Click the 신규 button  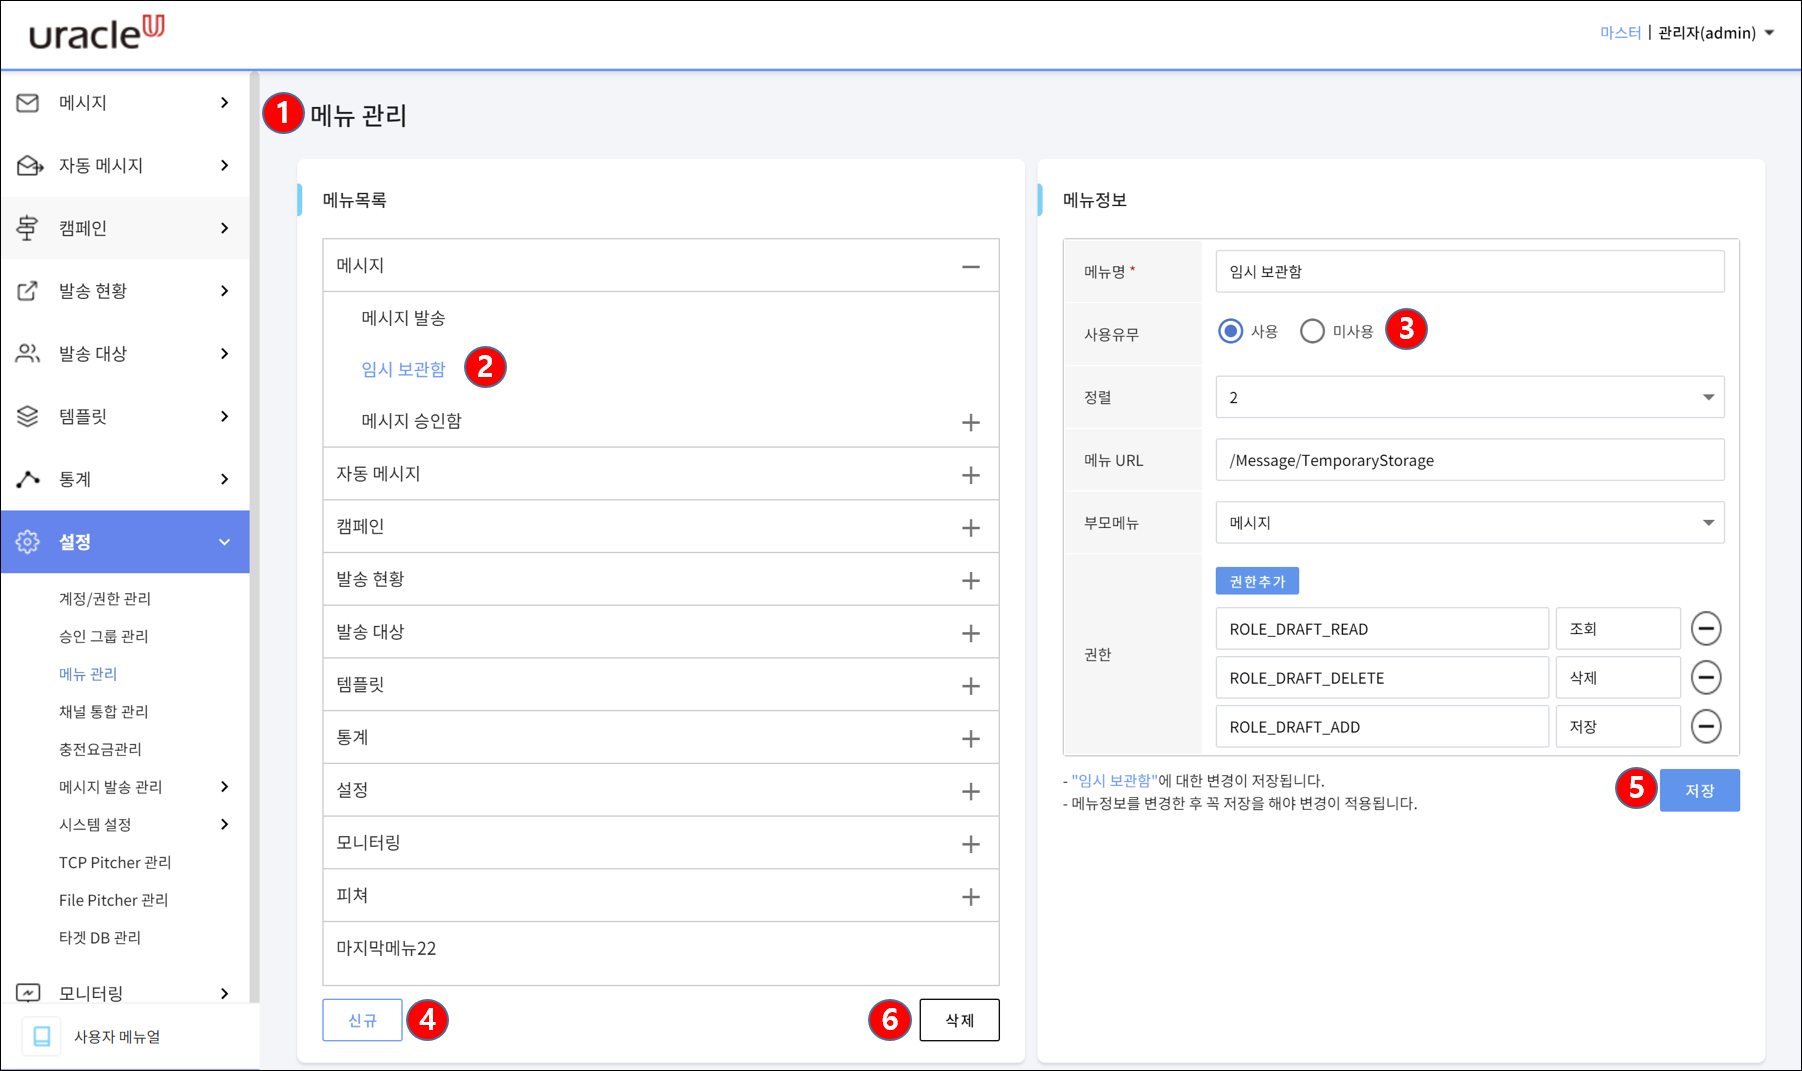point(362,1020)
